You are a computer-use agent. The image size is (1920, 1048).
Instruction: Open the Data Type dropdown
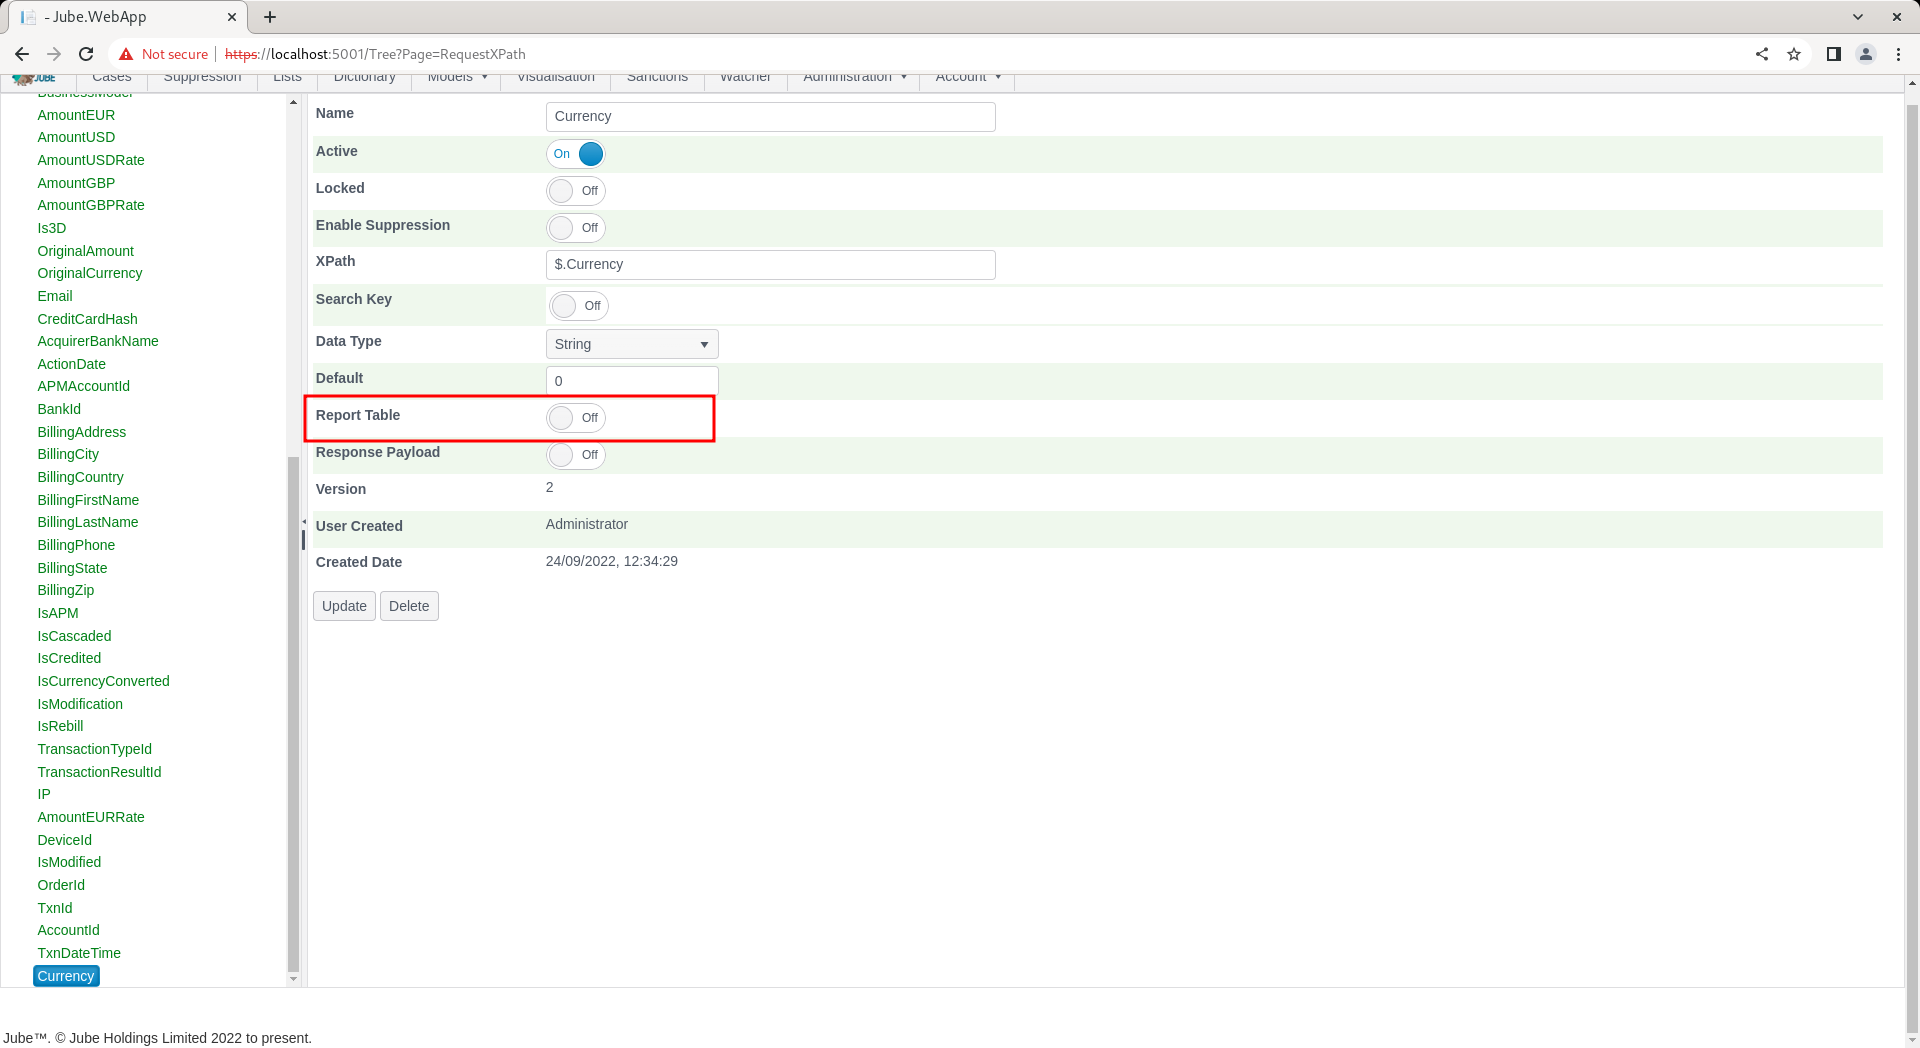(x=632, y=344)
